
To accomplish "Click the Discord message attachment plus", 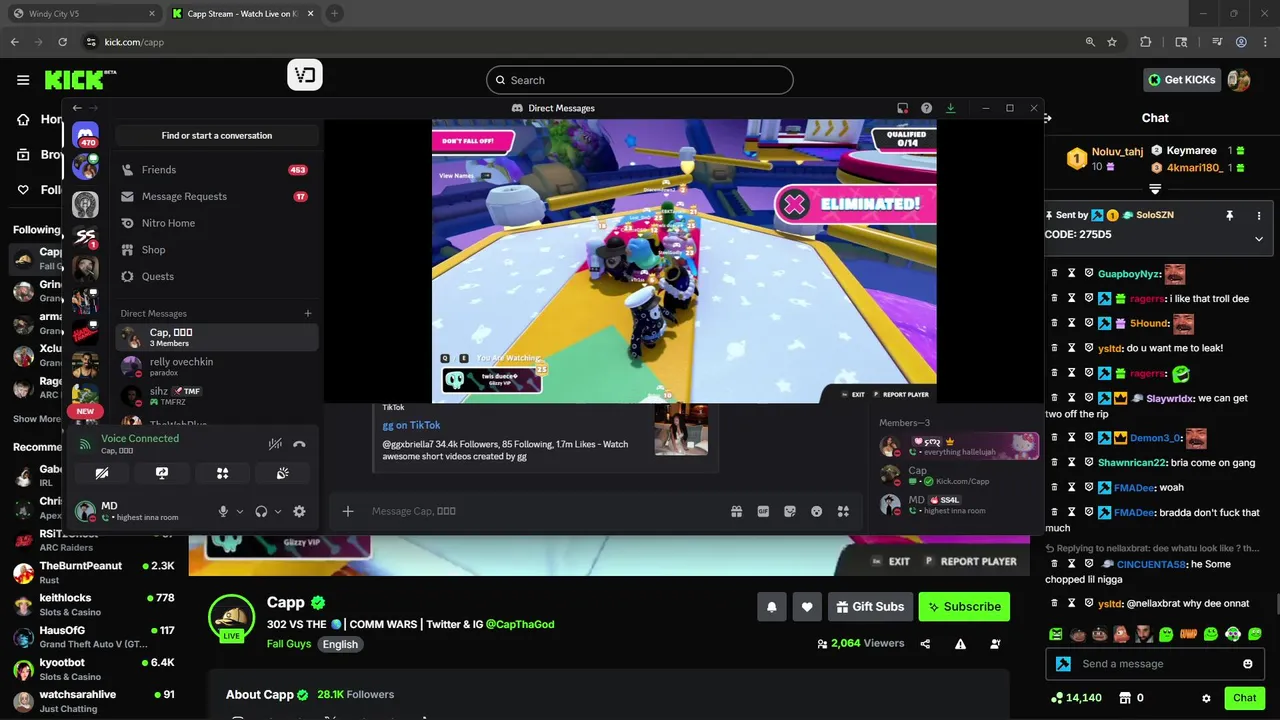I will point(348,511).
